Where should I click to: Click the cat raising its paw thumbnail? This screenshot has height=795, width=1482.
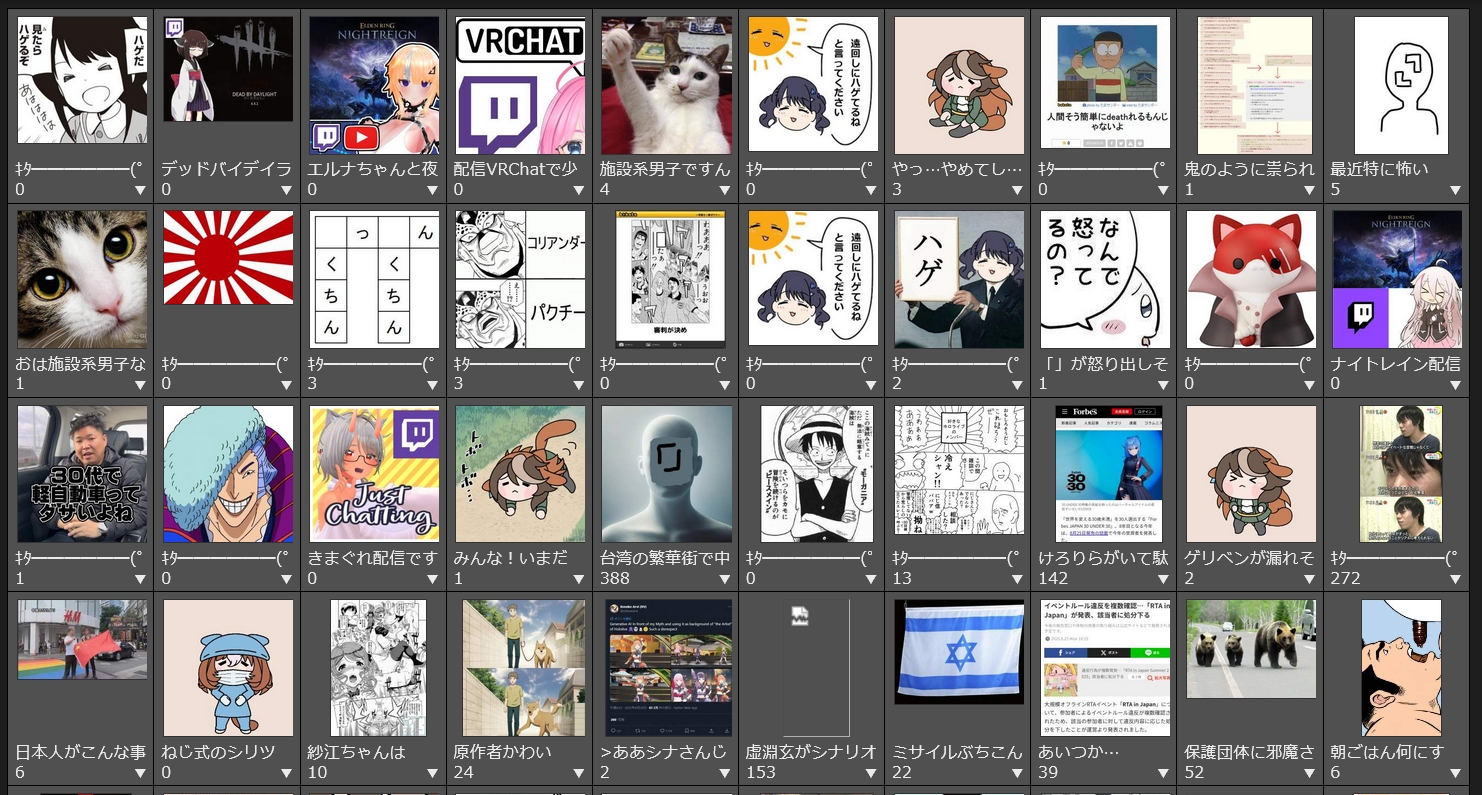coord(666,85)
